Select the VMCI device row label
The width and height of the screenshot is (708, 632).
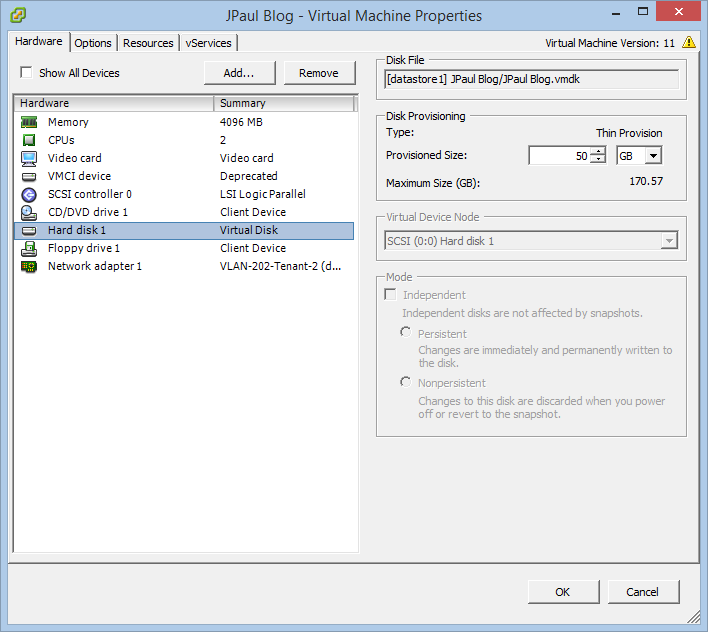79,176
